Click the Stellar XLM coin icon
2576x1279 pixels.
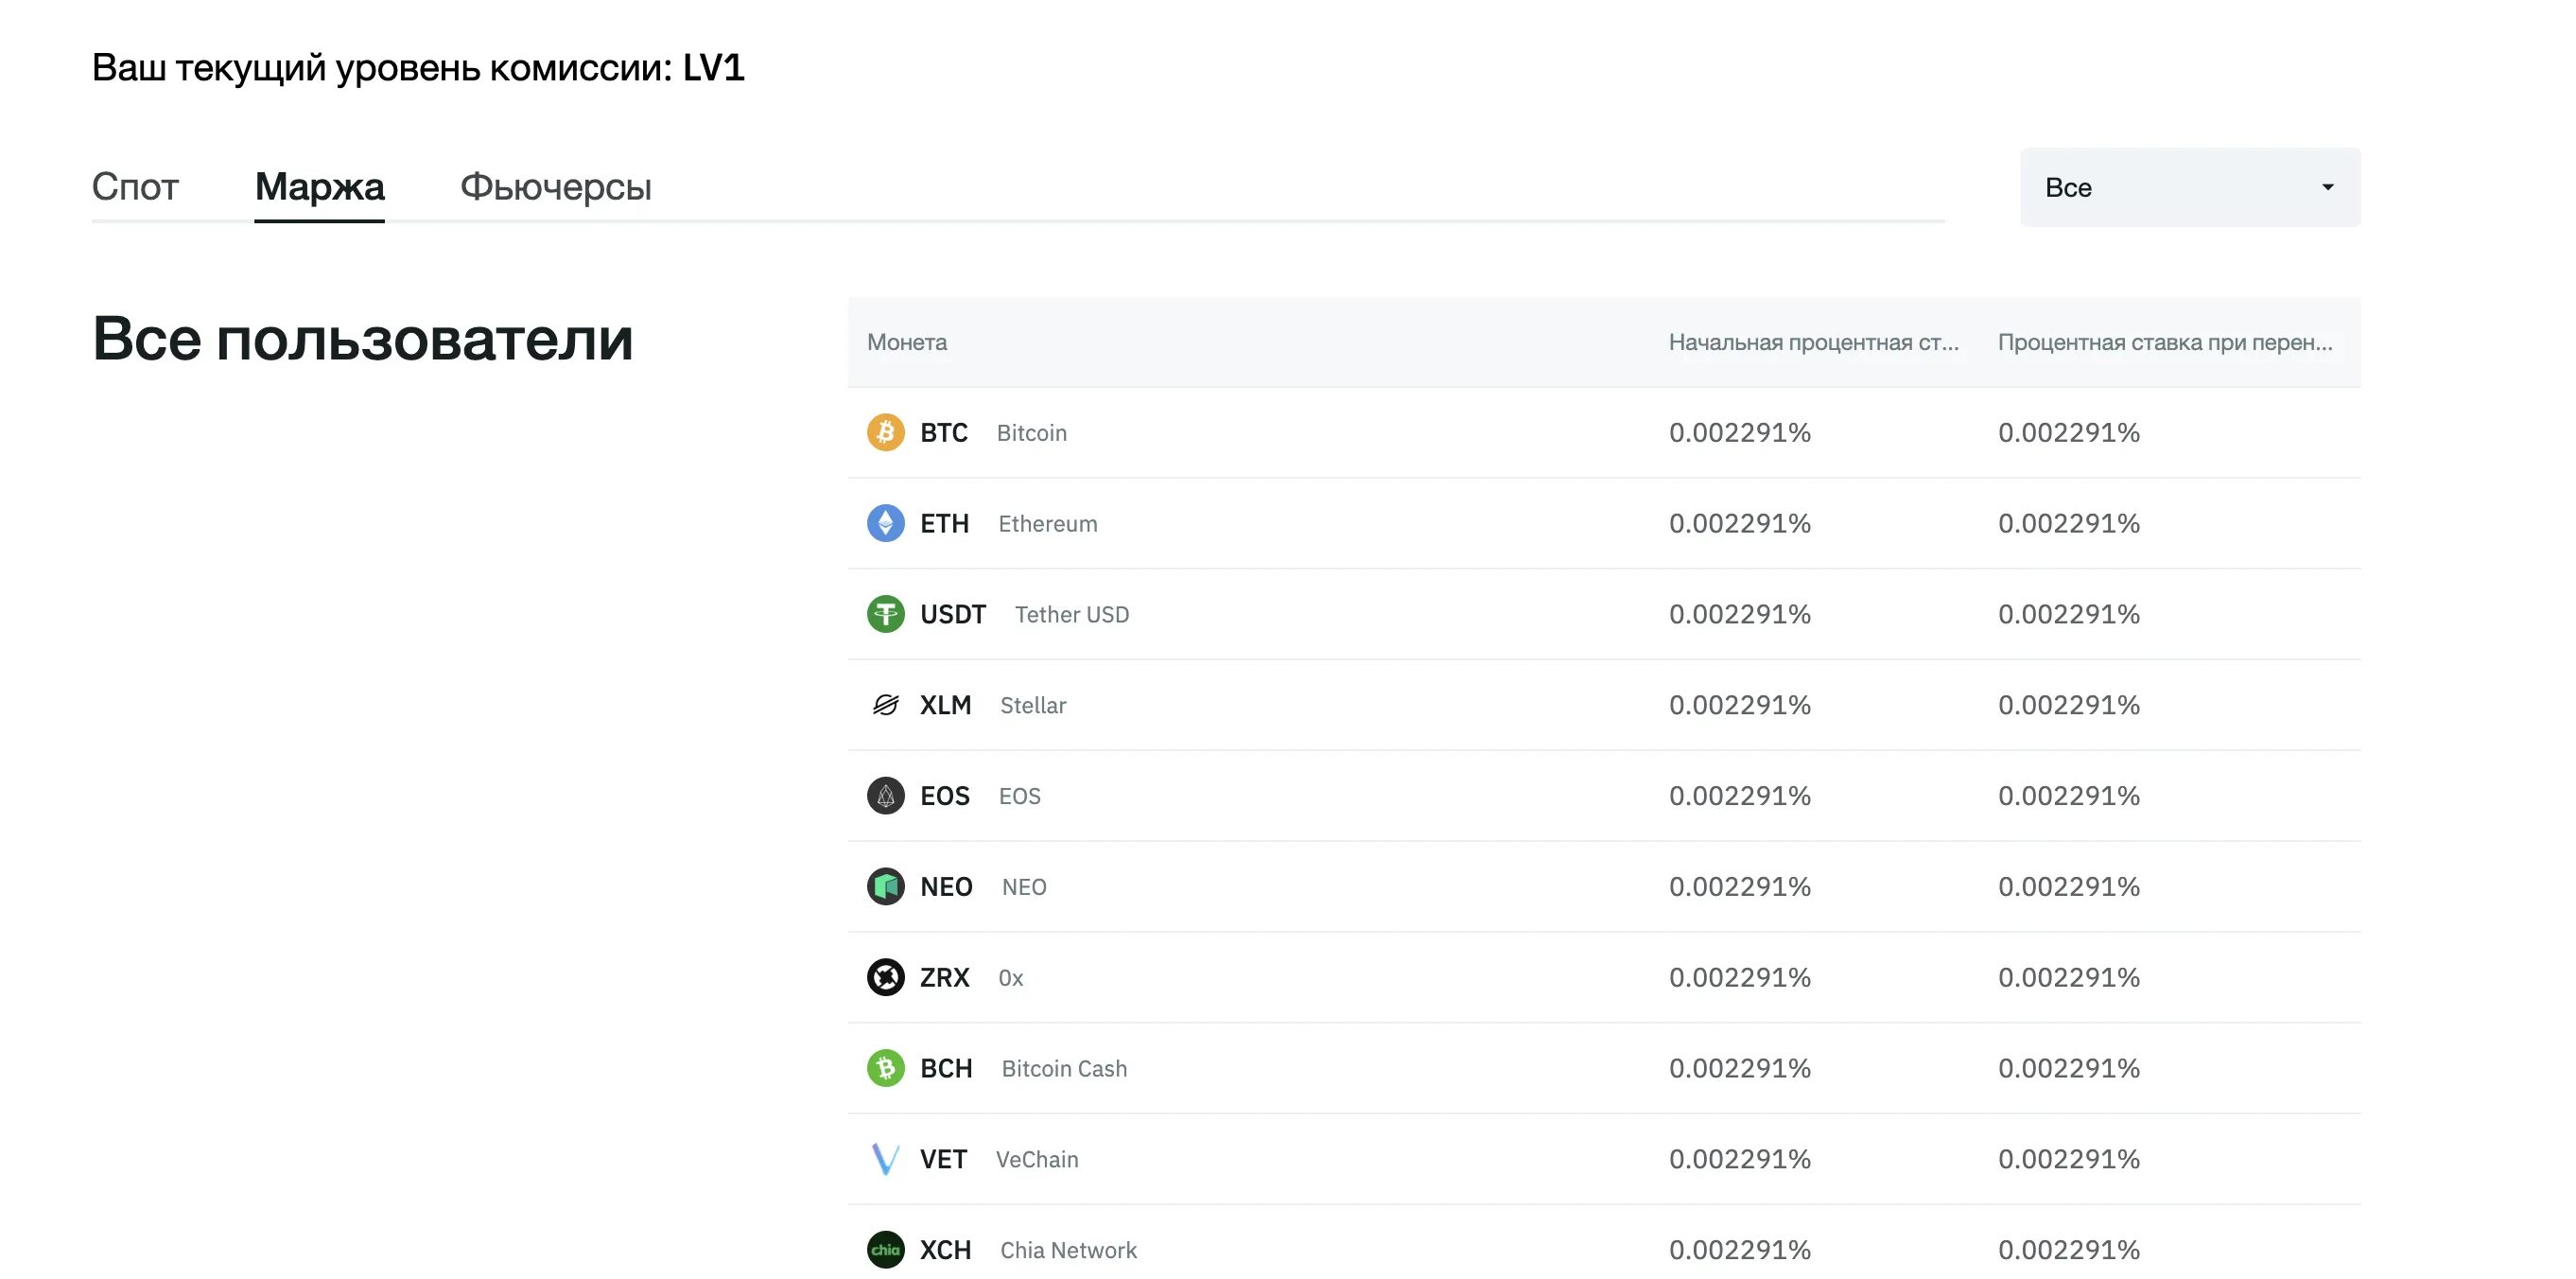tap(885, 705)
